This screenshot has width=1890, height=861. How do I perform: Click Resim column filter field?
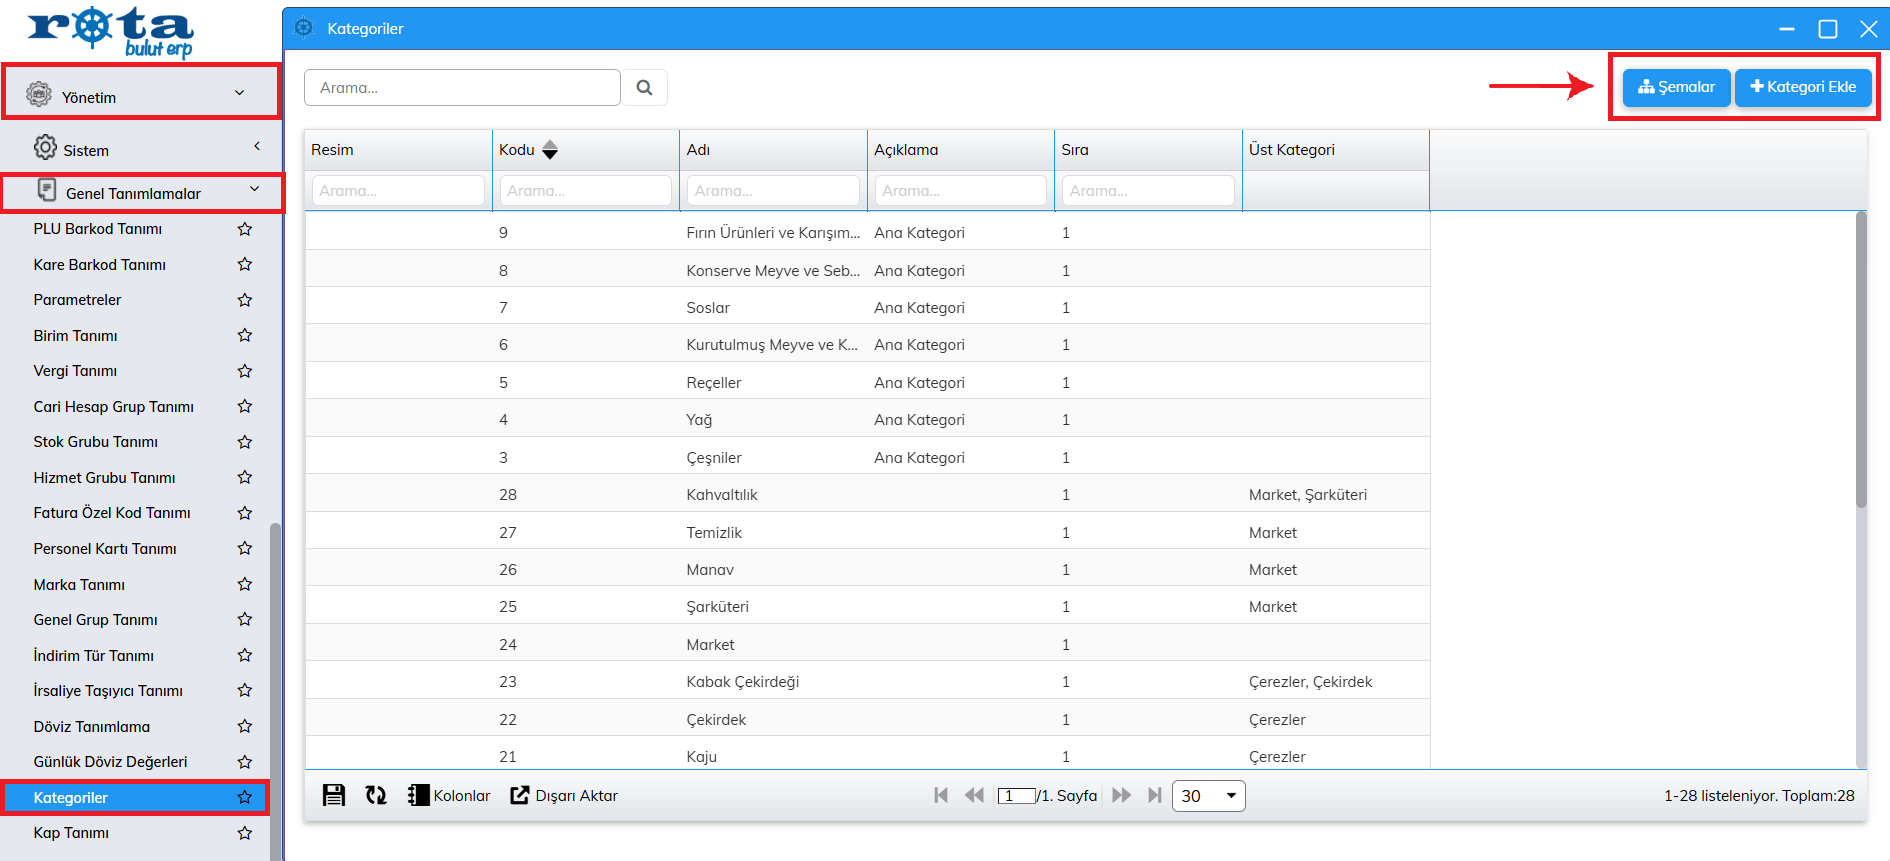[x=398, y=190]
